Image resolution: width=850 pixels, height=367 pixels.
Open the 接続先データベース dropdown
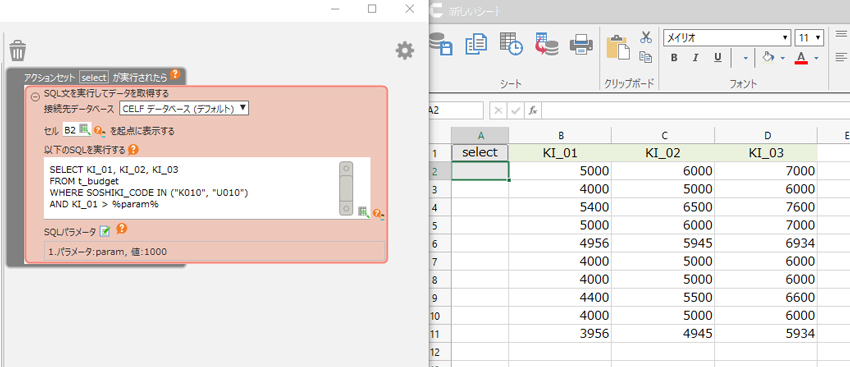pyautogui.click(x=184, y=108)
